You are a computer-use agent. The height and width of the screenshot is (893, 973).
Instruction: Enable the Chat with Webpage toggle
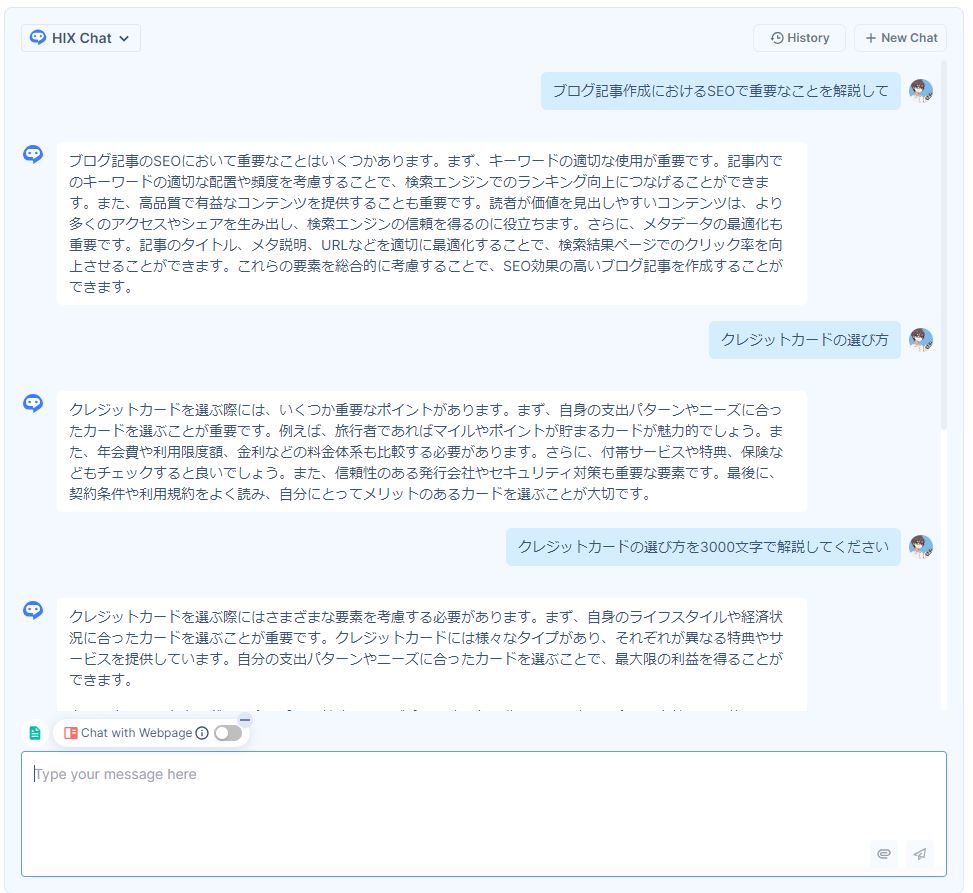tap(229, 733)
